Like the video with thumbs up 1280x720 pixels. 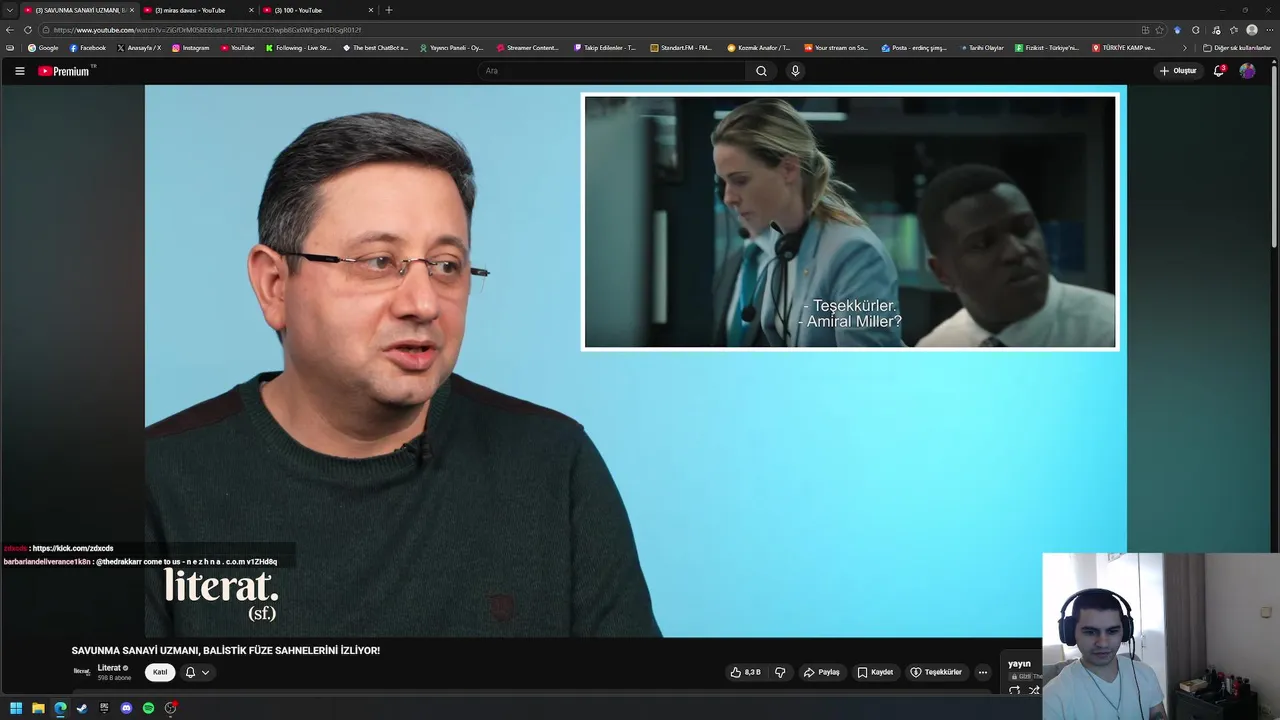(747, 672)
